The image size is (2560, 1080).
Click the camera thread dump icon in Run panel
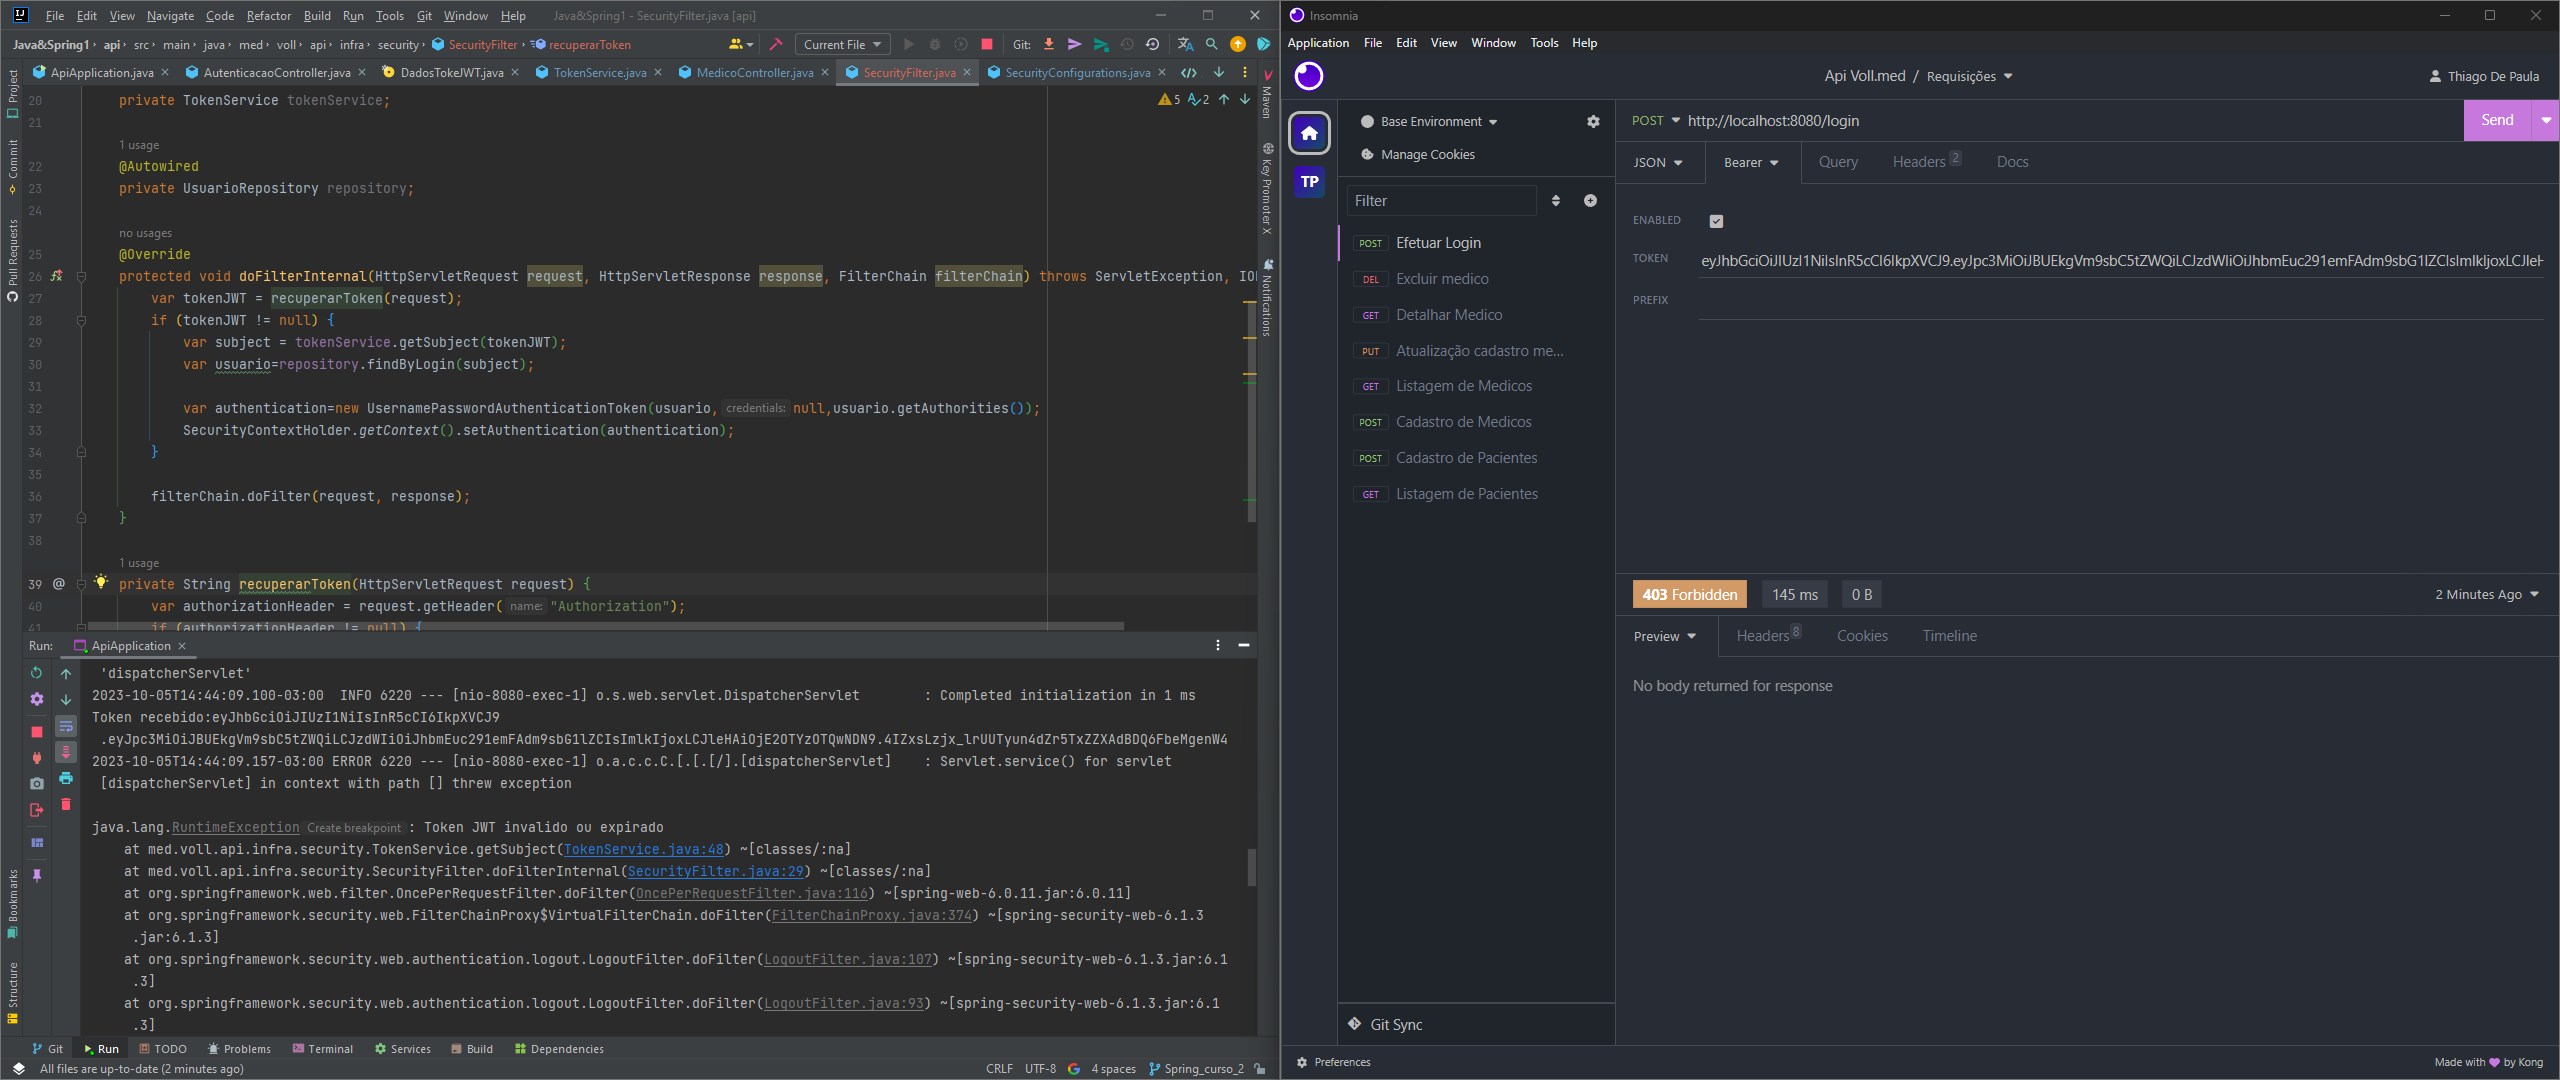(x=37, y=784)
